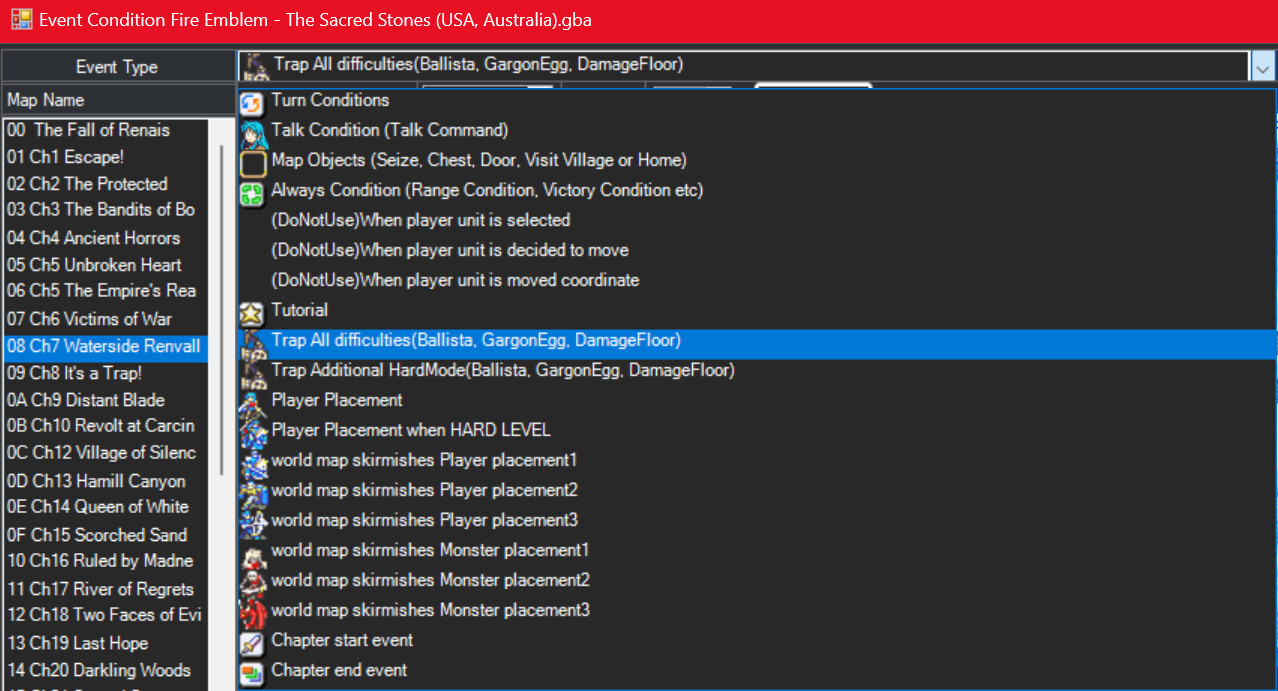Select map 0B Ch10 Revolt at Carcin
Screen dimensions: 1278x691
[x=105, y=426]
